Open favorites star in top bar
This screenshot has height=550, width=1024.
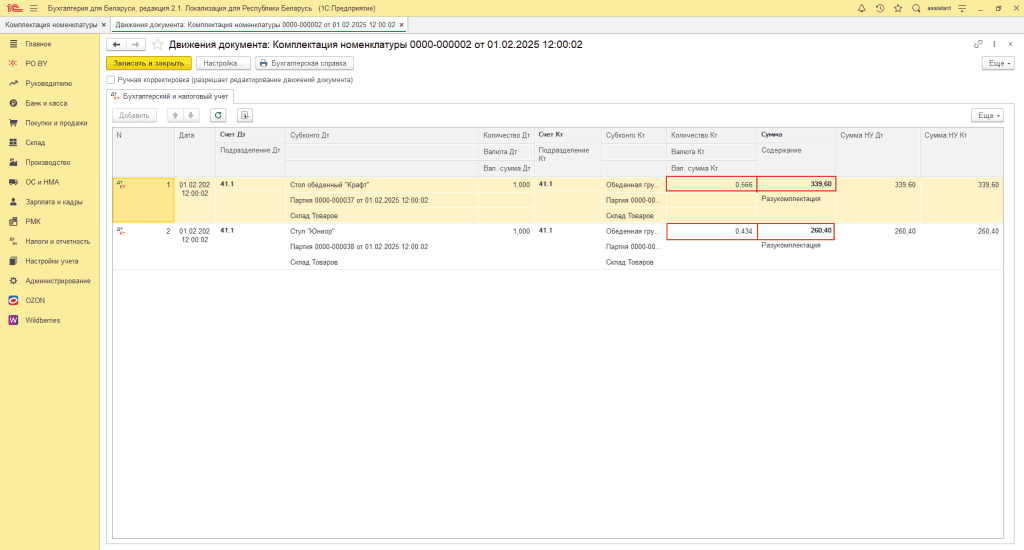[898, 8]
